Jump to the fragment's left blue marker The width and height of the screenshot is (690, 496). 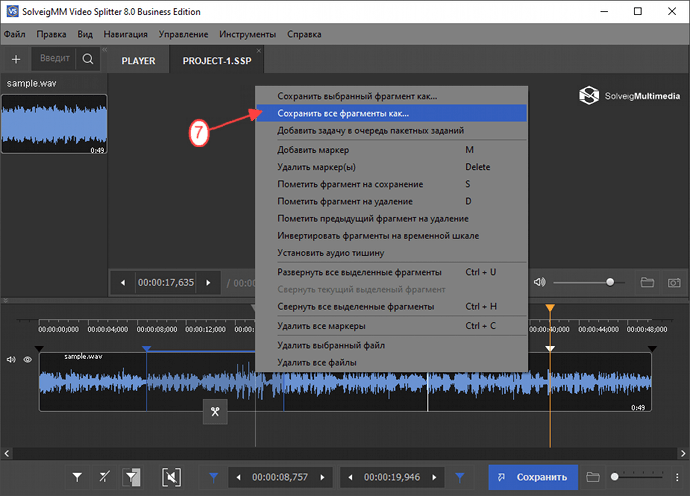(x=213, y=477)
